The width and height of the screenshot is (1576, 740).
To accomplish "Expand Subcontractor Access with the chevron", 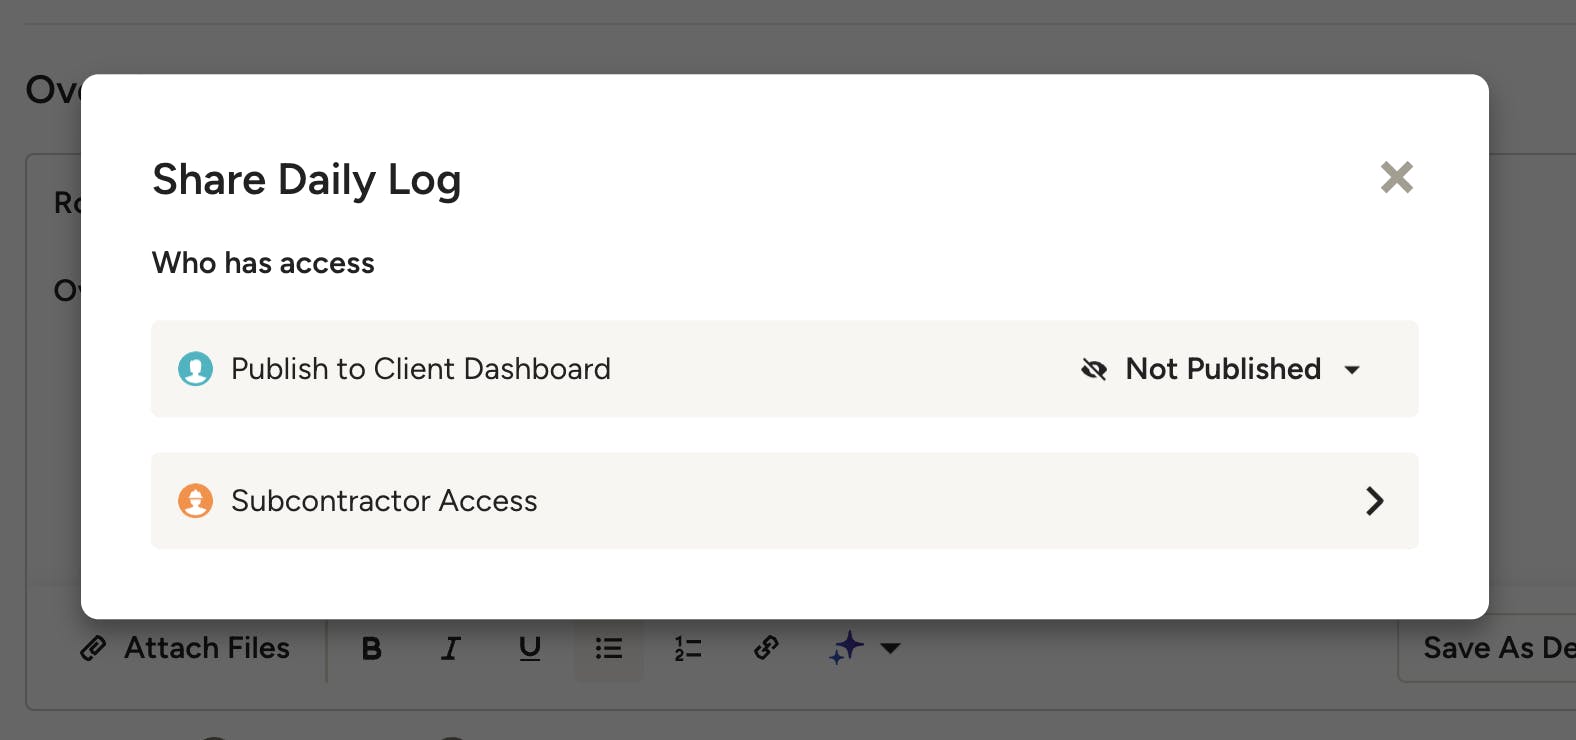I will (x=1375, y=501).
